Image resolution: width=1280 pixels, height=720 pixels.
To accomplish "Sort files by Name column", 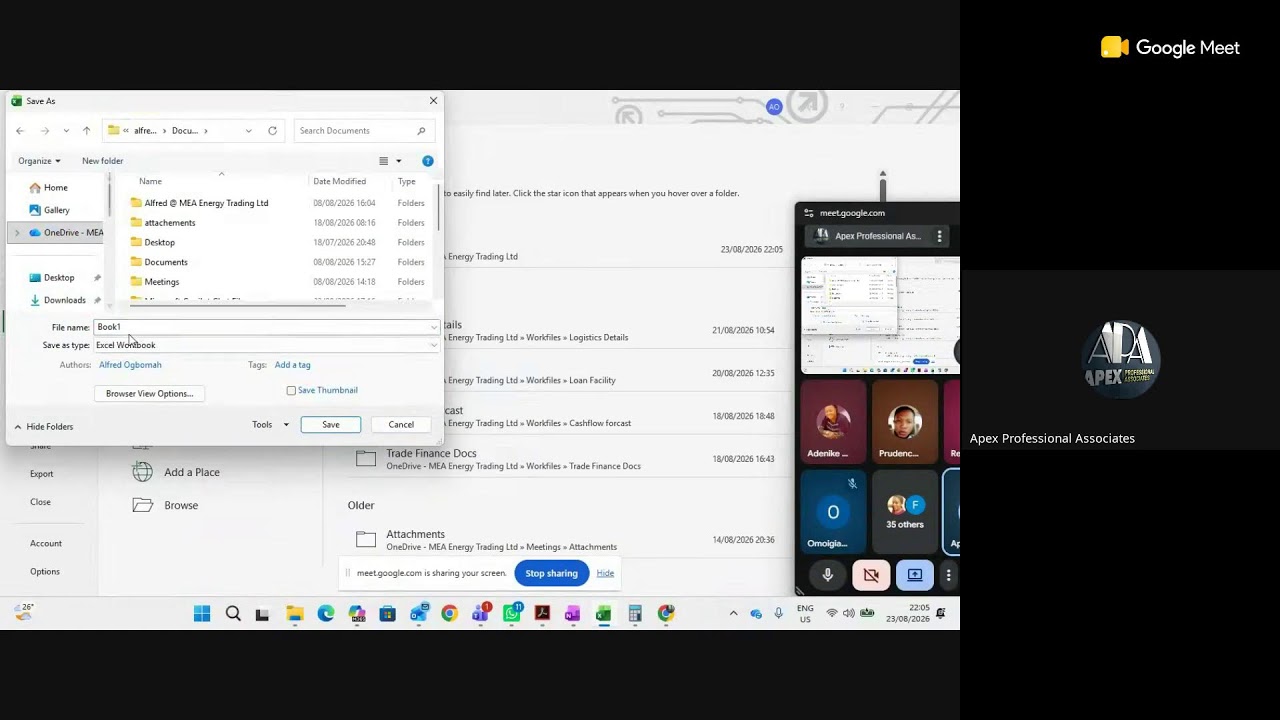I will [x=150, y=182].
